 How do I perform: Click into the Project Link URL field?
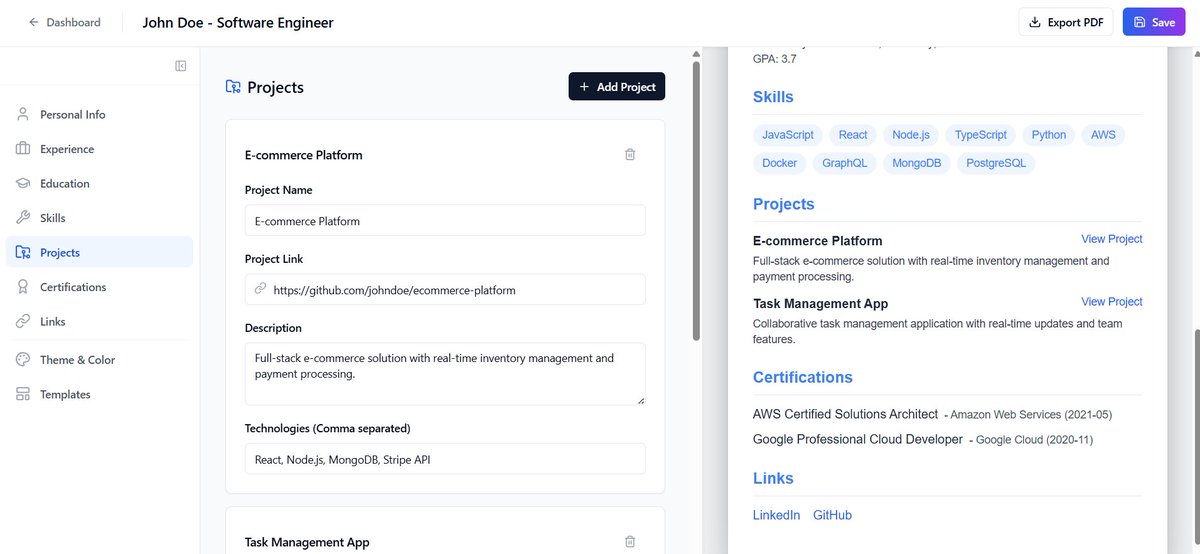[x=445, y=290]
